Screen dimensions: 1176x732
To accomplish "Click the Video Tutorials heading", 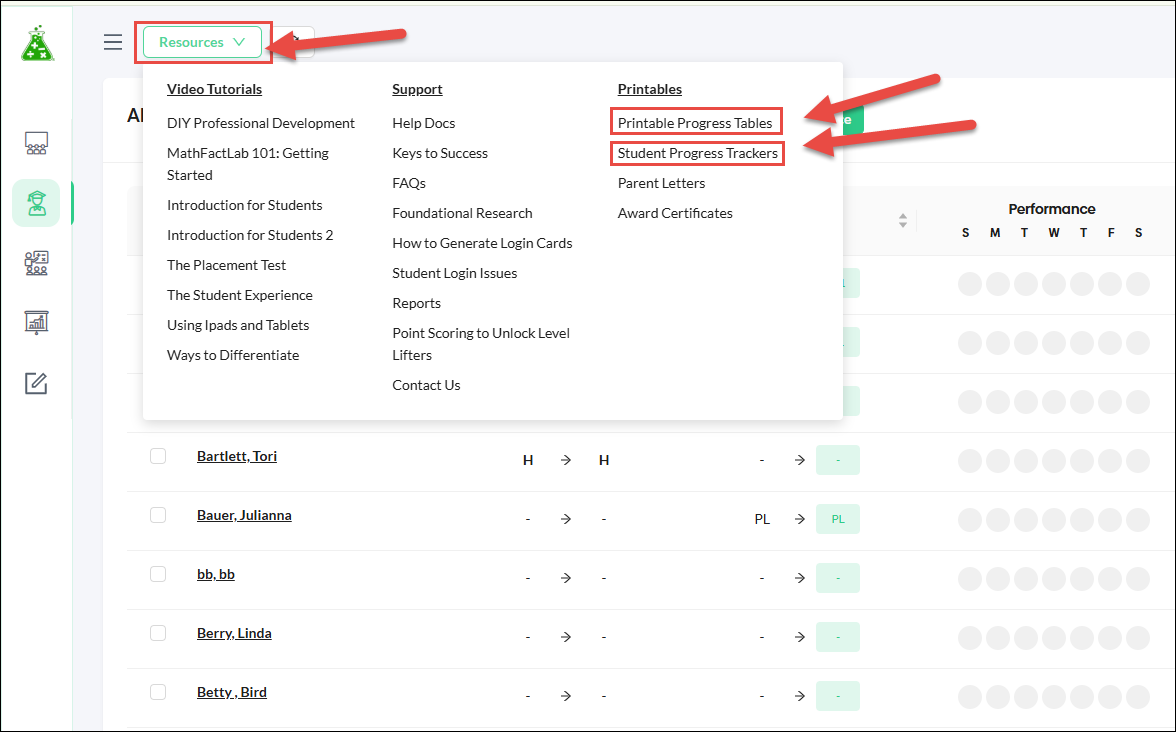I will coord(214,89).
